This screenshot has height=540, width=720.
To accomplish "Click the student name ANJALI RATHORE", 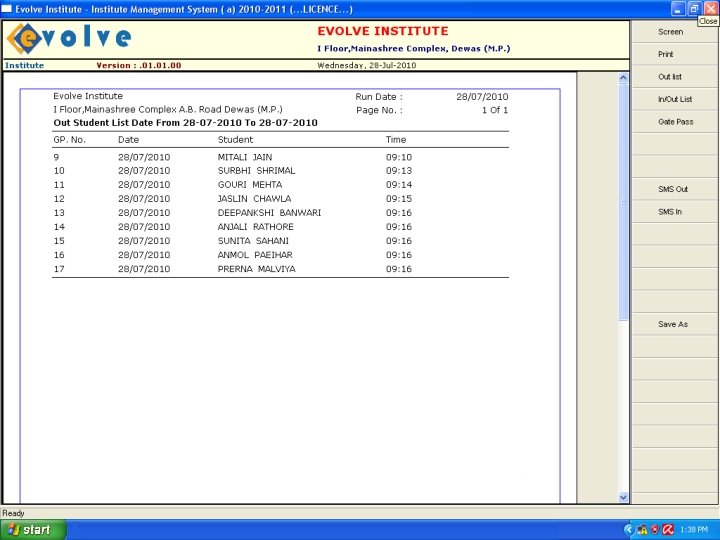I will 255,227.
